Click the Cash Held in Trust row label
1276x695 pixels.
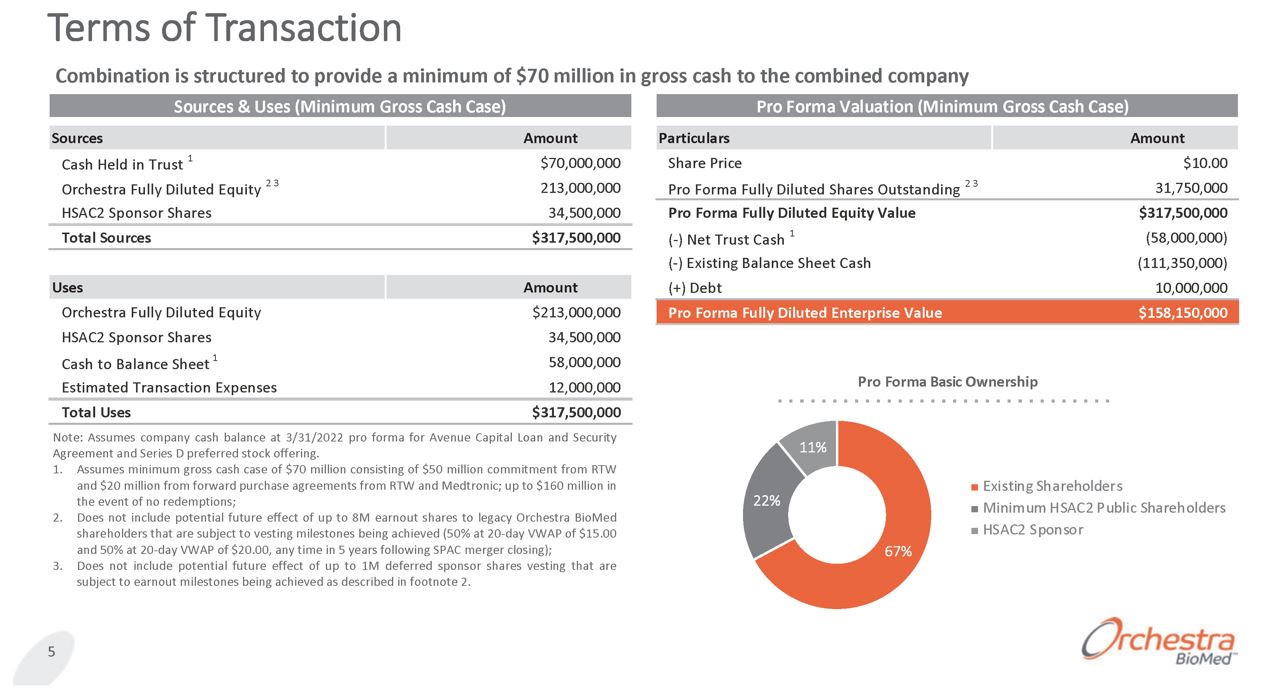(x=122, y=164)
